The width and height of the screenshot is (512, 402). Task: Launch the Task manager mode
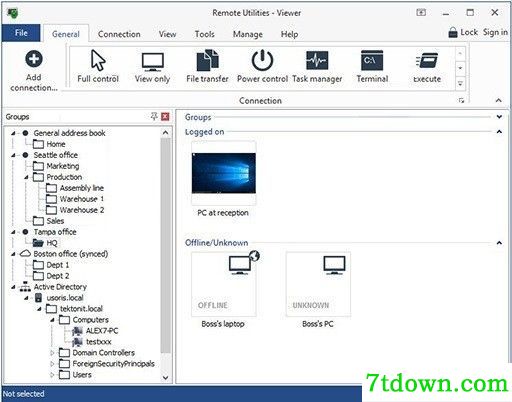coord(317,60)
